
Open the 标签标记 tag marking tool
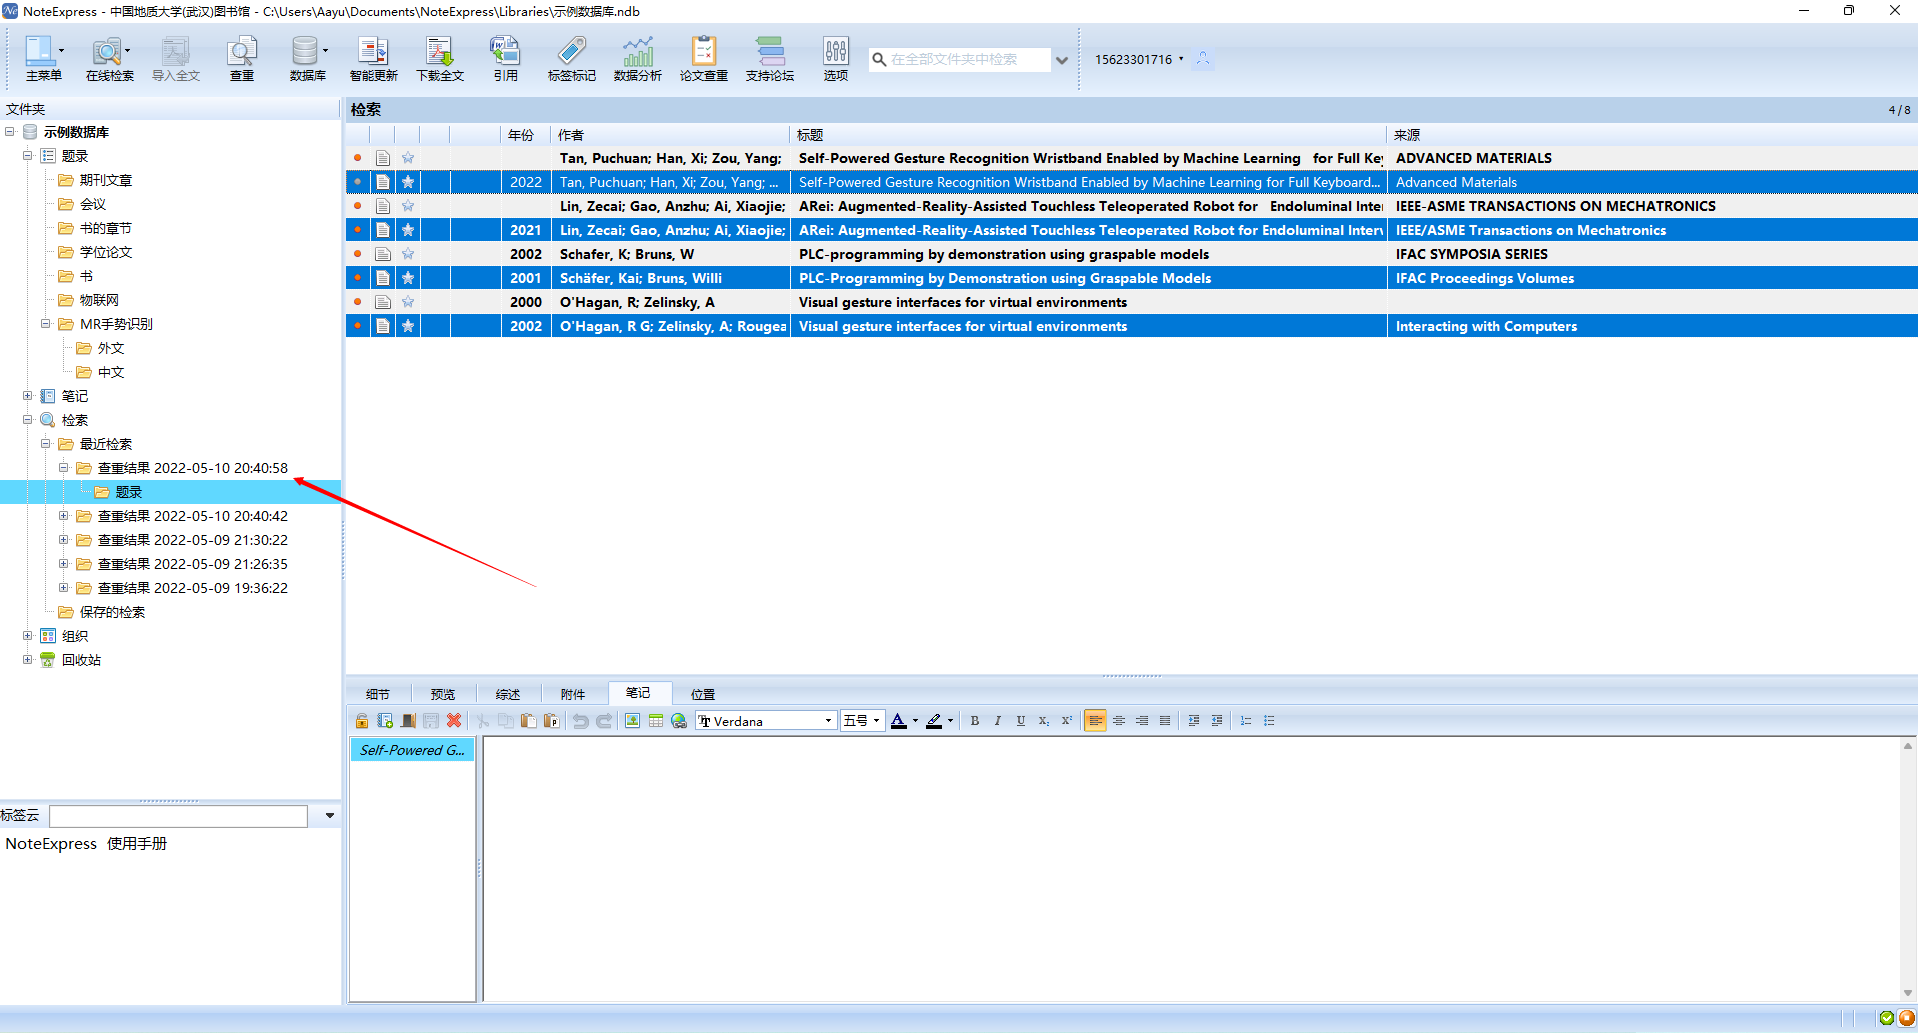pos(571,58)
